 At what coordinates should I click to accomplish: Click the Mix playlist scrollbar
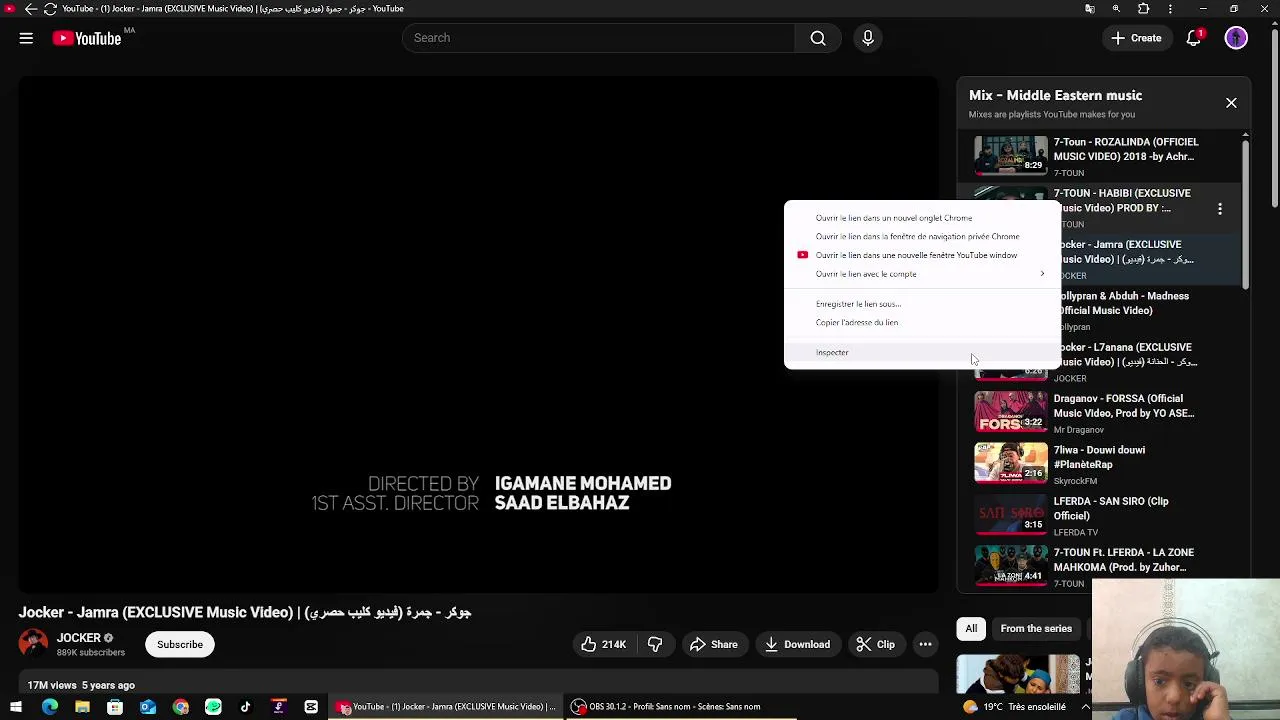1245,214
